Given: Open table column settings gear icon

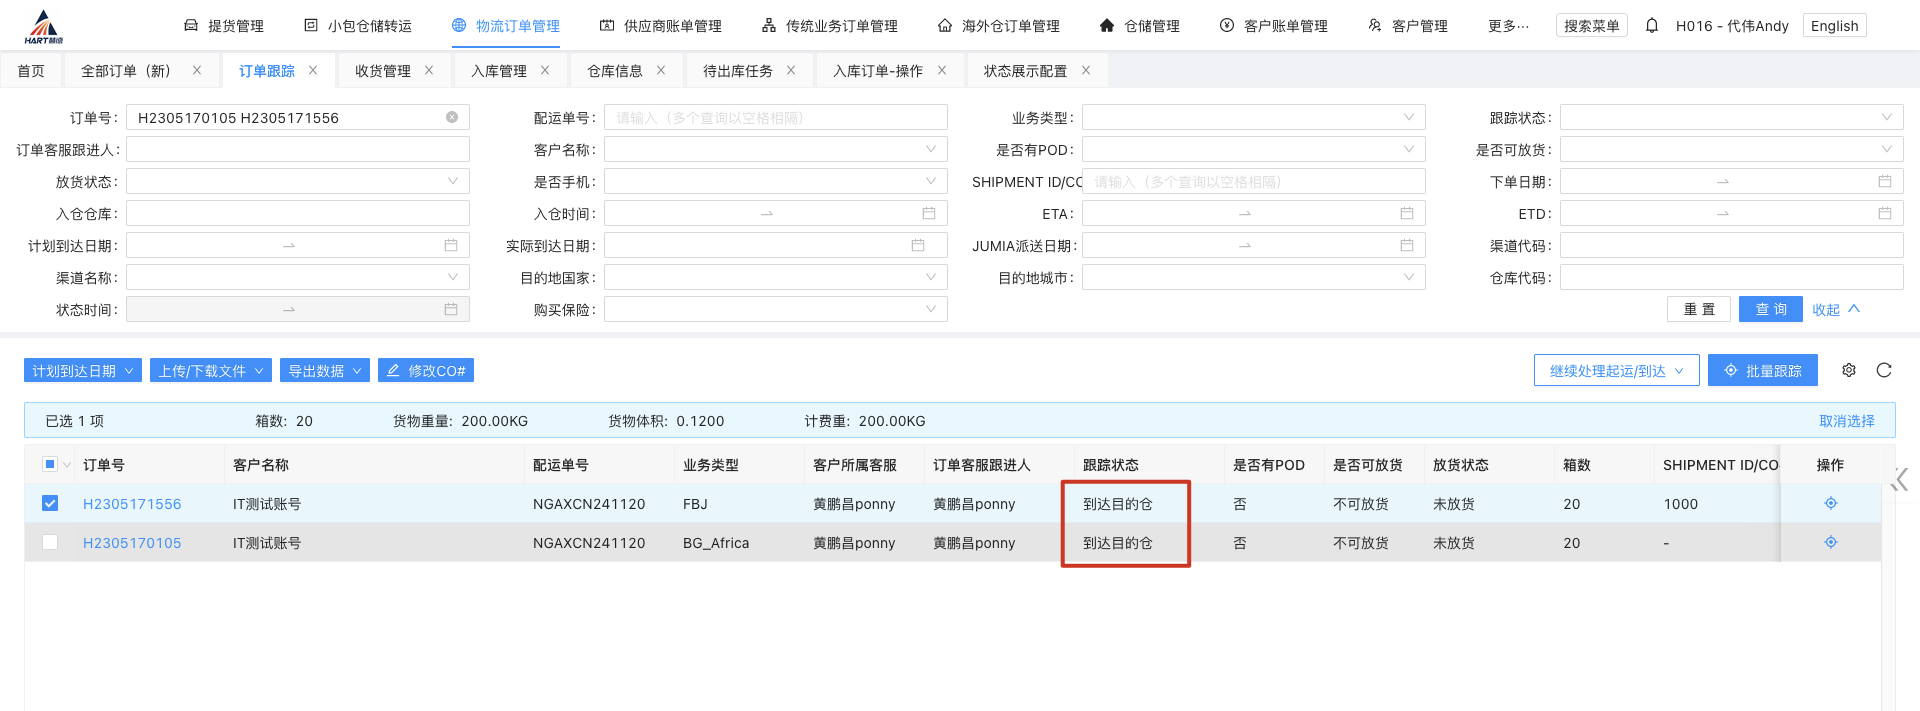Looking at the screenshot, I should [x=1849, y=370].
